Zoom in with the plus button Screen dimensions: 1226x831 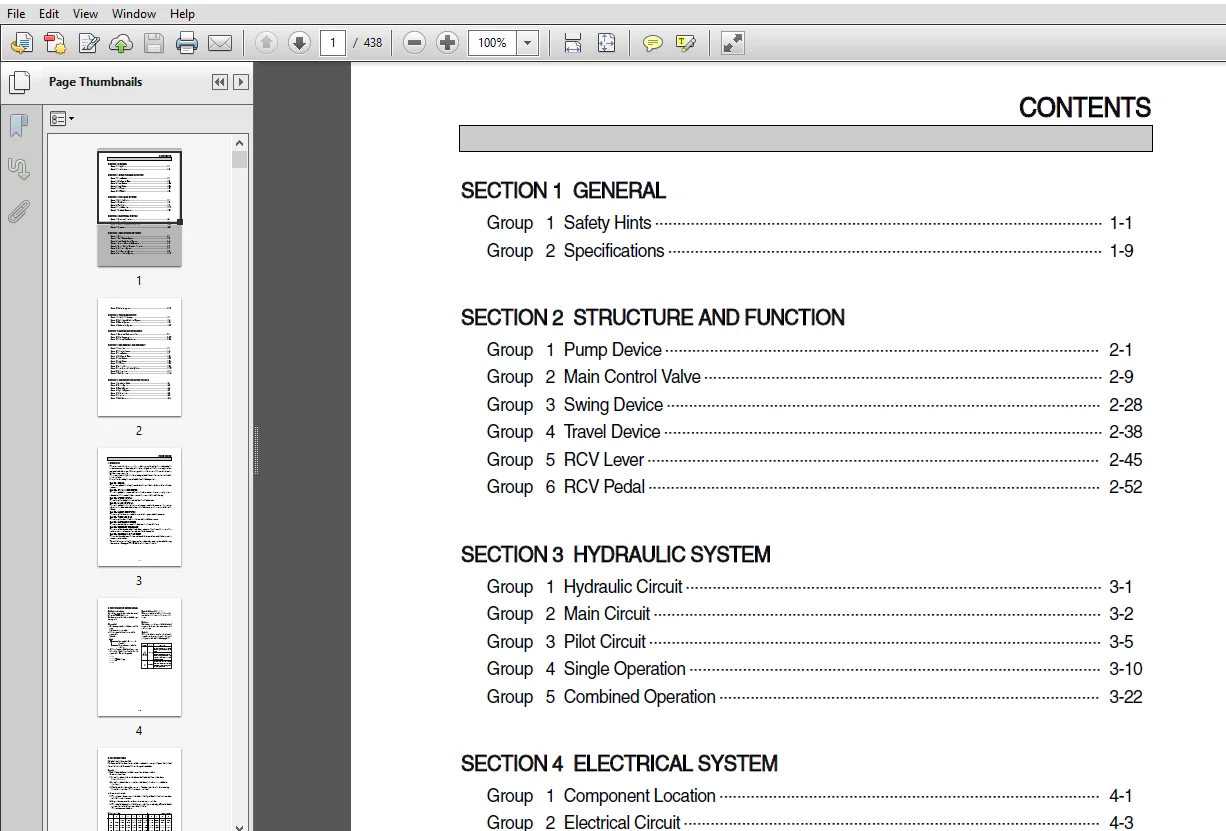448,43
